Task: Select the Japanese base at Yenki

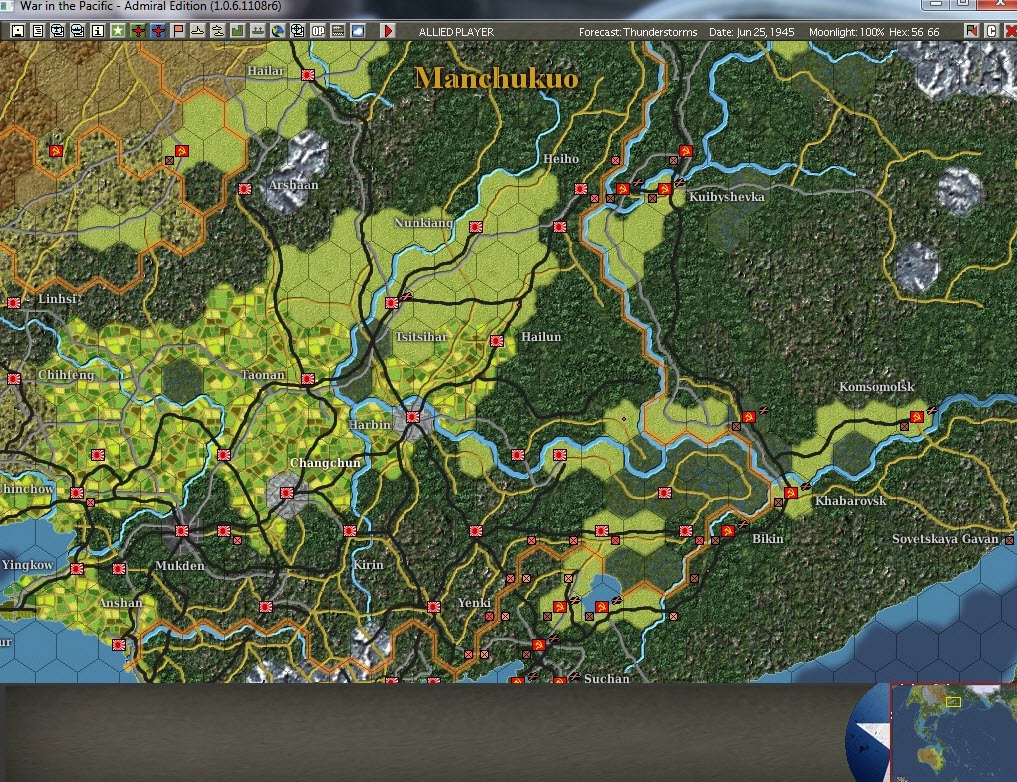Action: (434, 607)
